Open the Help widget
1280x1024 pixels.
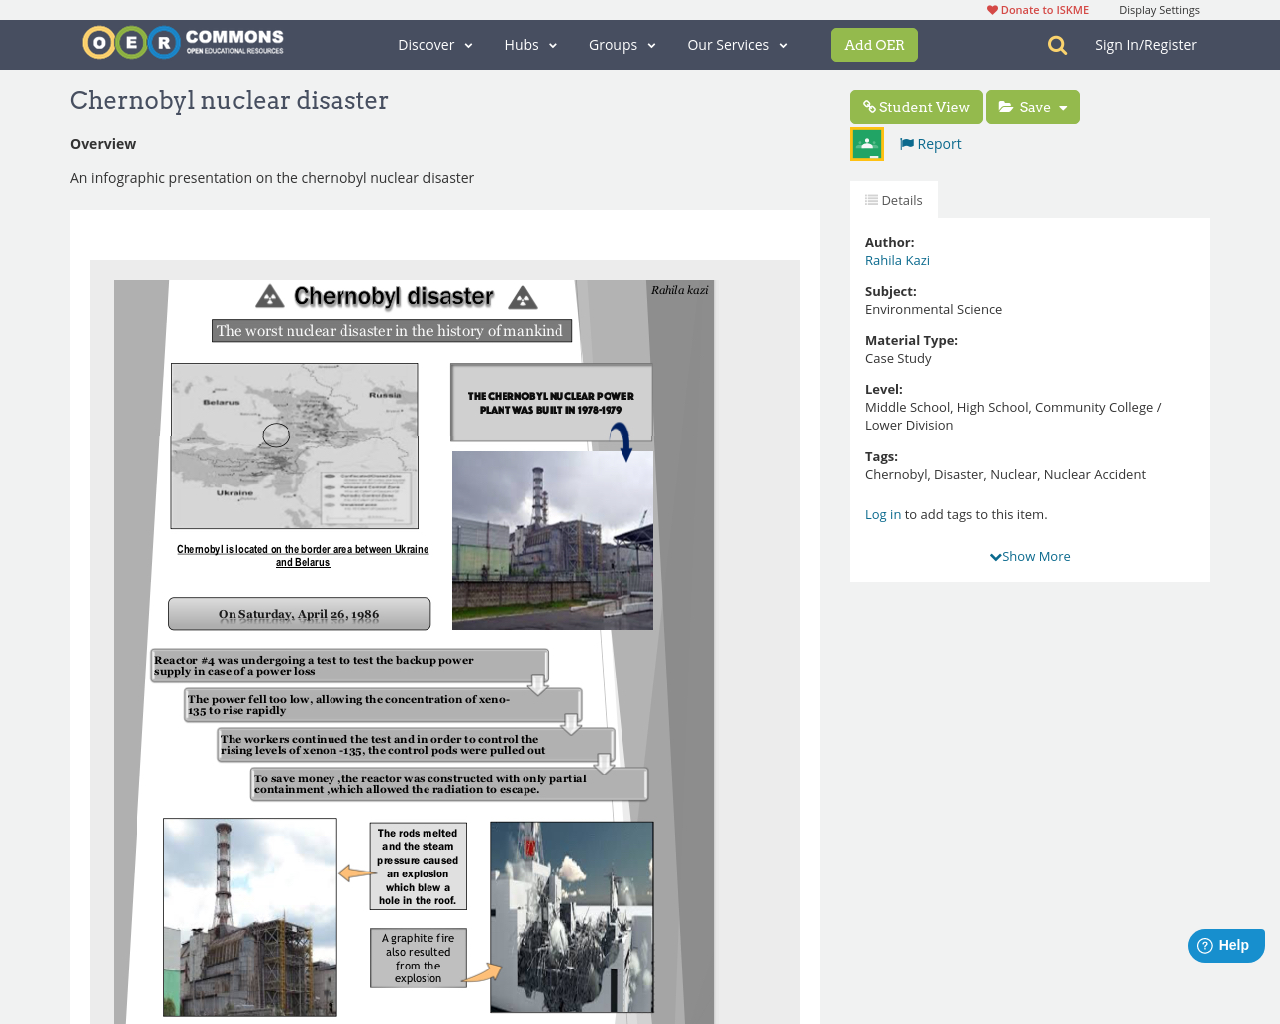[1226, 946]
